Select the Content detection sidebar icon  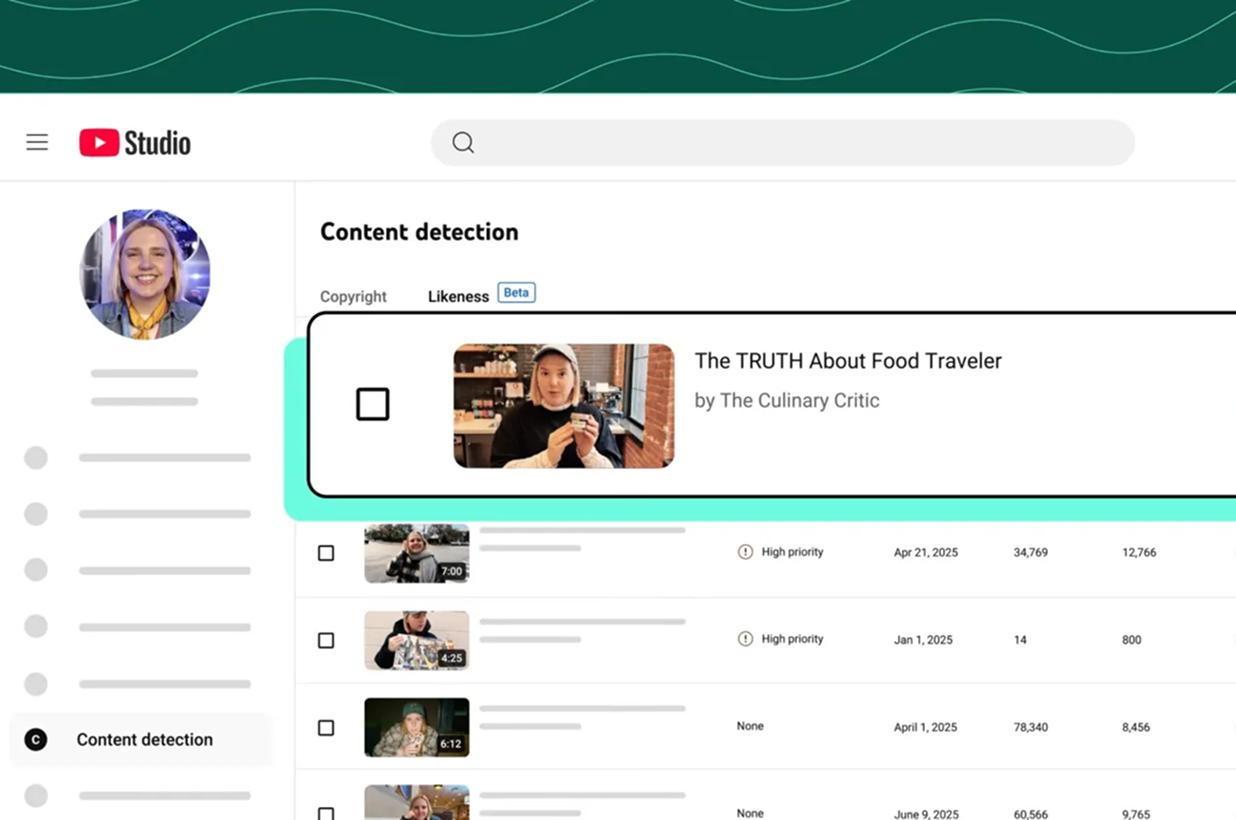tap(36, 739)
